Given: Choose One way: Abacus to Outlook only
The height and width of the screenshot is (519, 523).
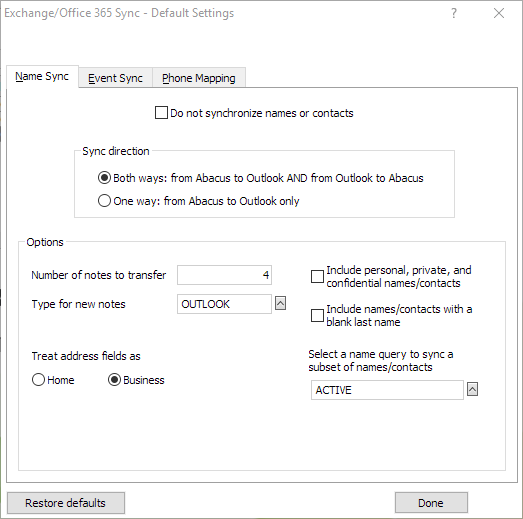Looking at the screenshot, I should [104, 201].
